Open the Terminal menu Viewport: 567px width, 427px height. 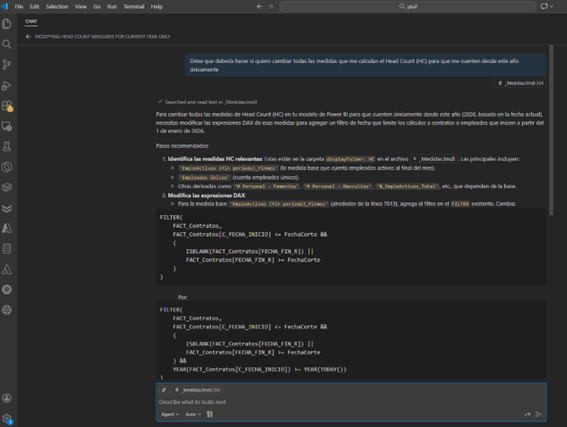[x=134, y=7]
